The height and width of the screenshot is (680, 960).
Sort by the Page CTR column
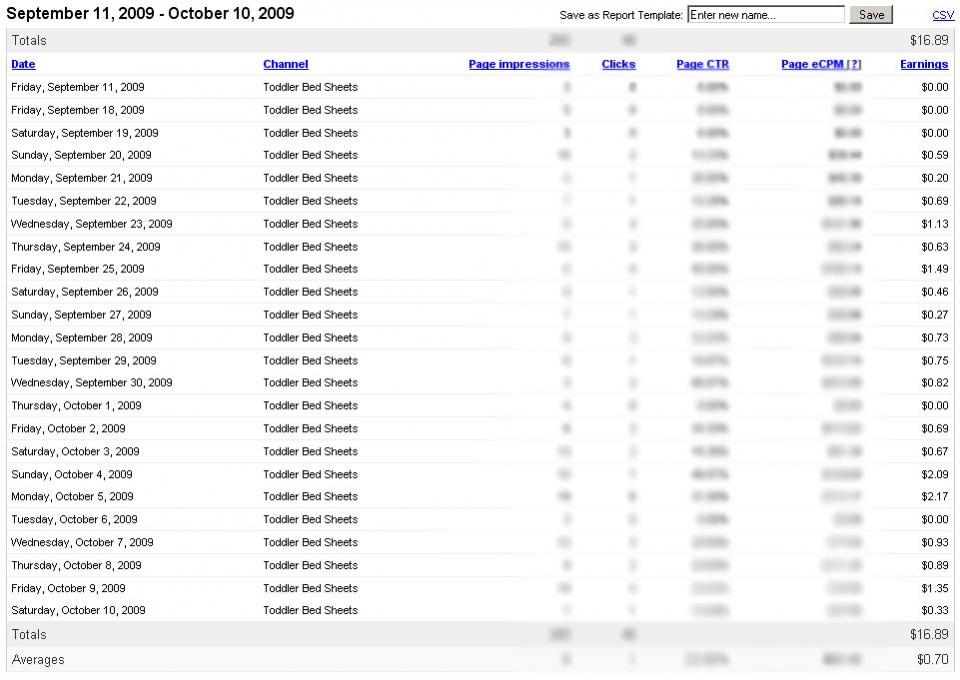702,64
